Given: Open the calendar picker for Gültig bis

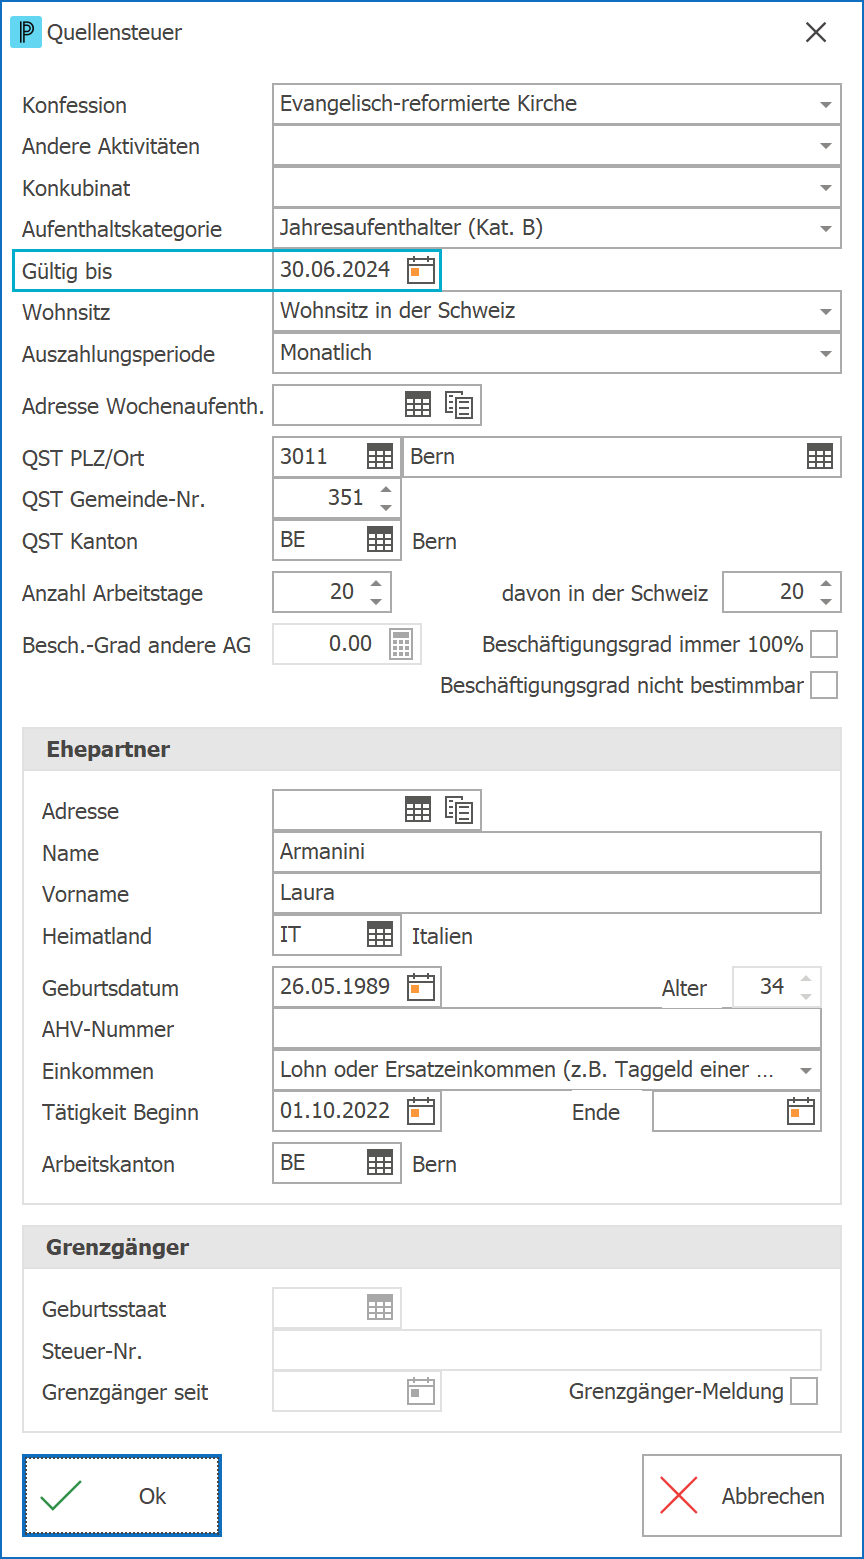Looking at the screenshot, I should (x=421, y=270).
